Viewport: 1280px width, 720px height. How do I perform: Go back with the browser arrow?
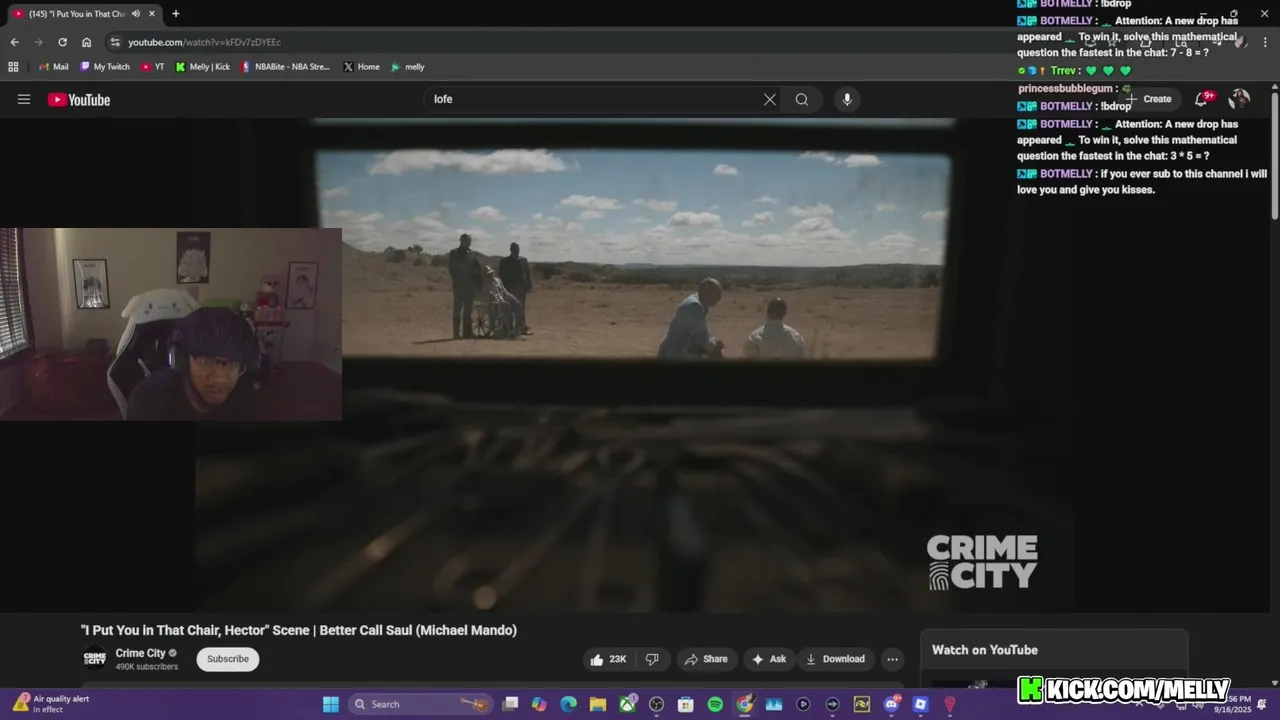click(14, 42)
